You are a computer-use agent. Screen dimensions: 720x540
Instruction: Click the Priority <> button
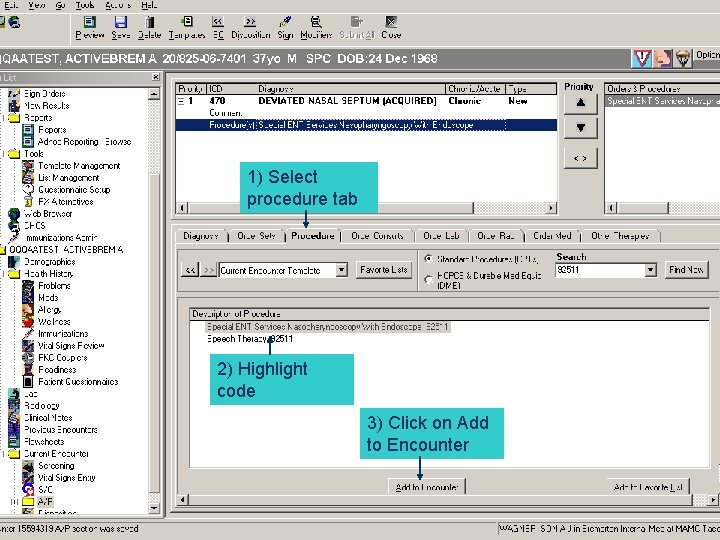click(580, 158)
